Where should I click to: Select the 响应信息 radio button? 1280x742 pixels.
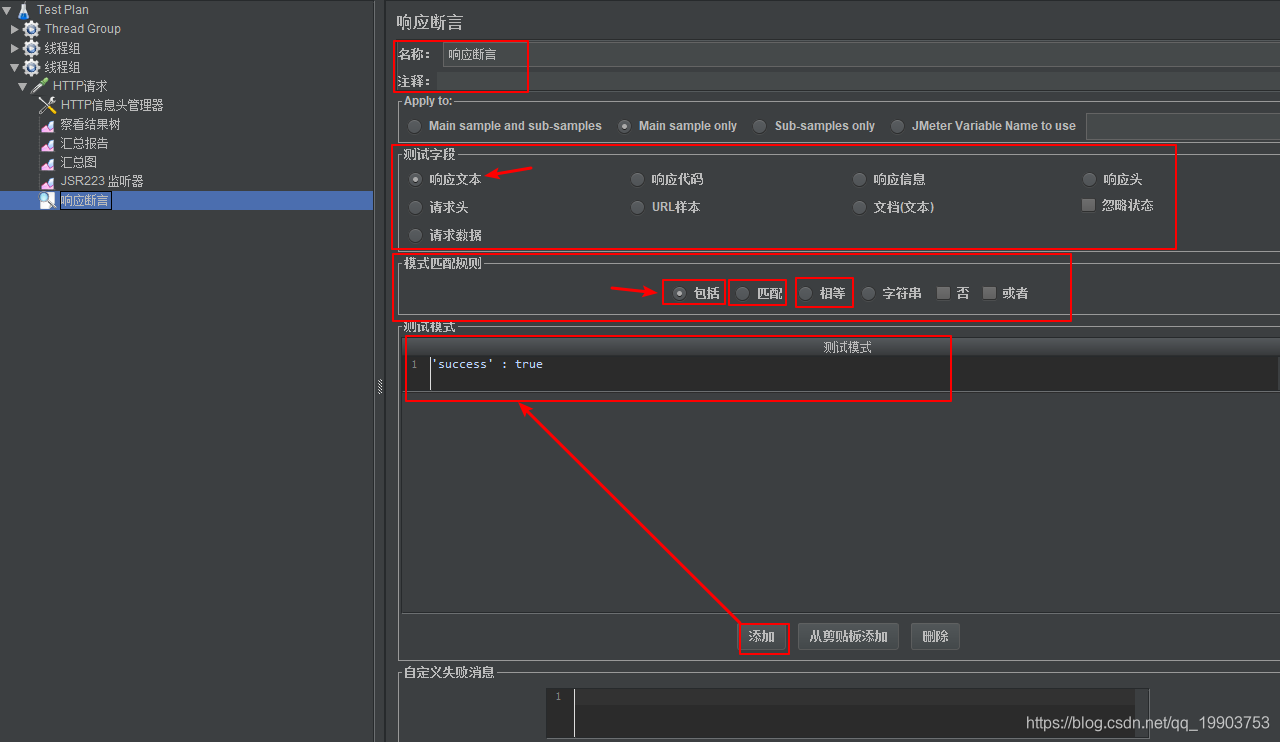pyautogui.click(x=859, y=179)
